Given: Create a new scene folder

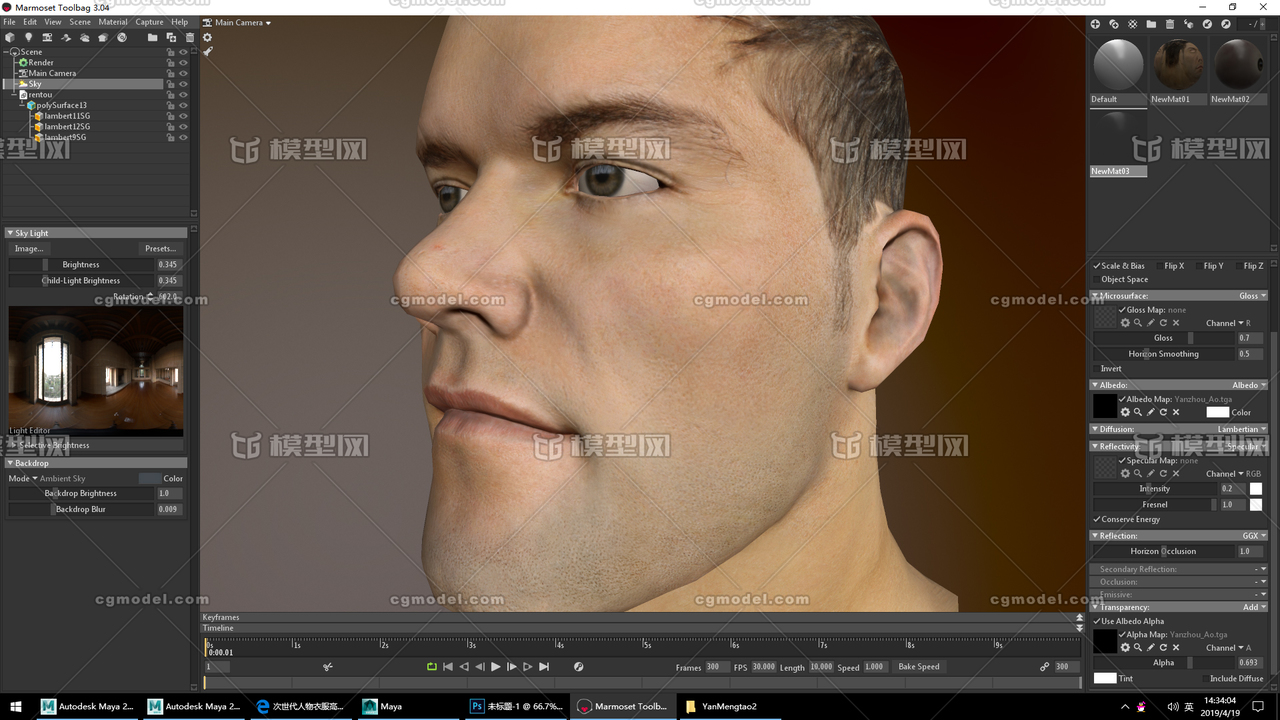Looking at the screenshot, I should point(152,38).
